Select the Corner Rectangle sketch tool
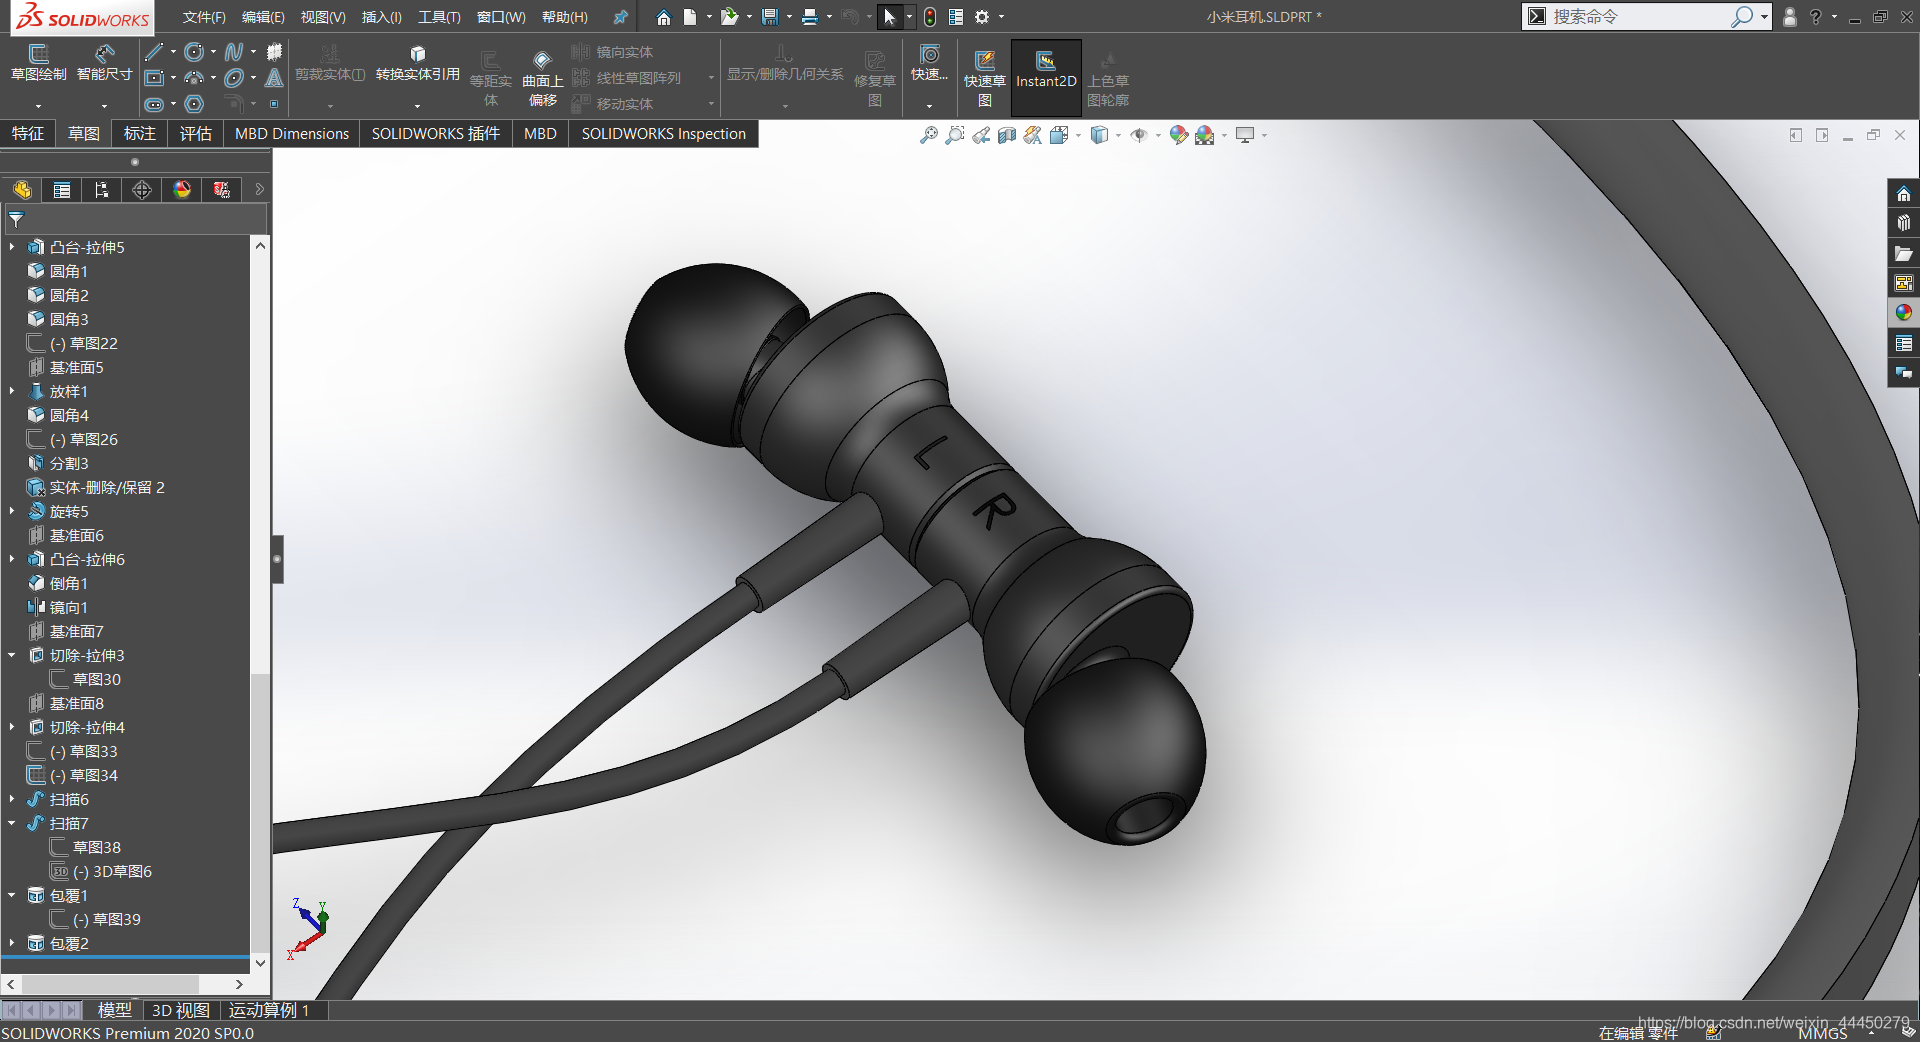Image resolution: width=1920 pixels, height=1042 pixels. pyautogui.click(x=153, y=78)
